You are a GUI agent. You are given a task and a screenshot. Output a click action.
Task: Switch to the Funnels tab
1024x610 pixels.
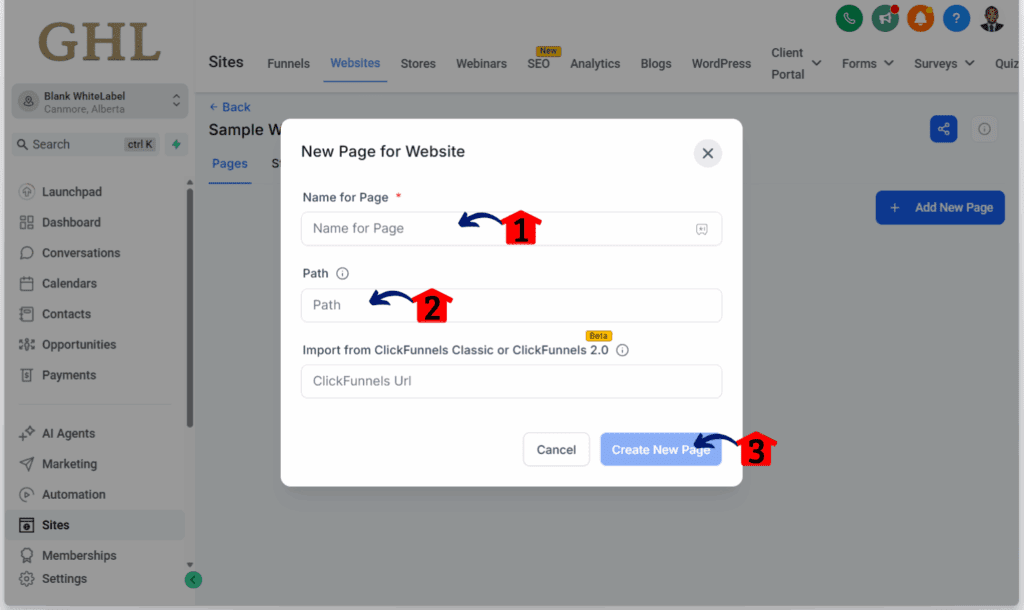coord(288,63)
